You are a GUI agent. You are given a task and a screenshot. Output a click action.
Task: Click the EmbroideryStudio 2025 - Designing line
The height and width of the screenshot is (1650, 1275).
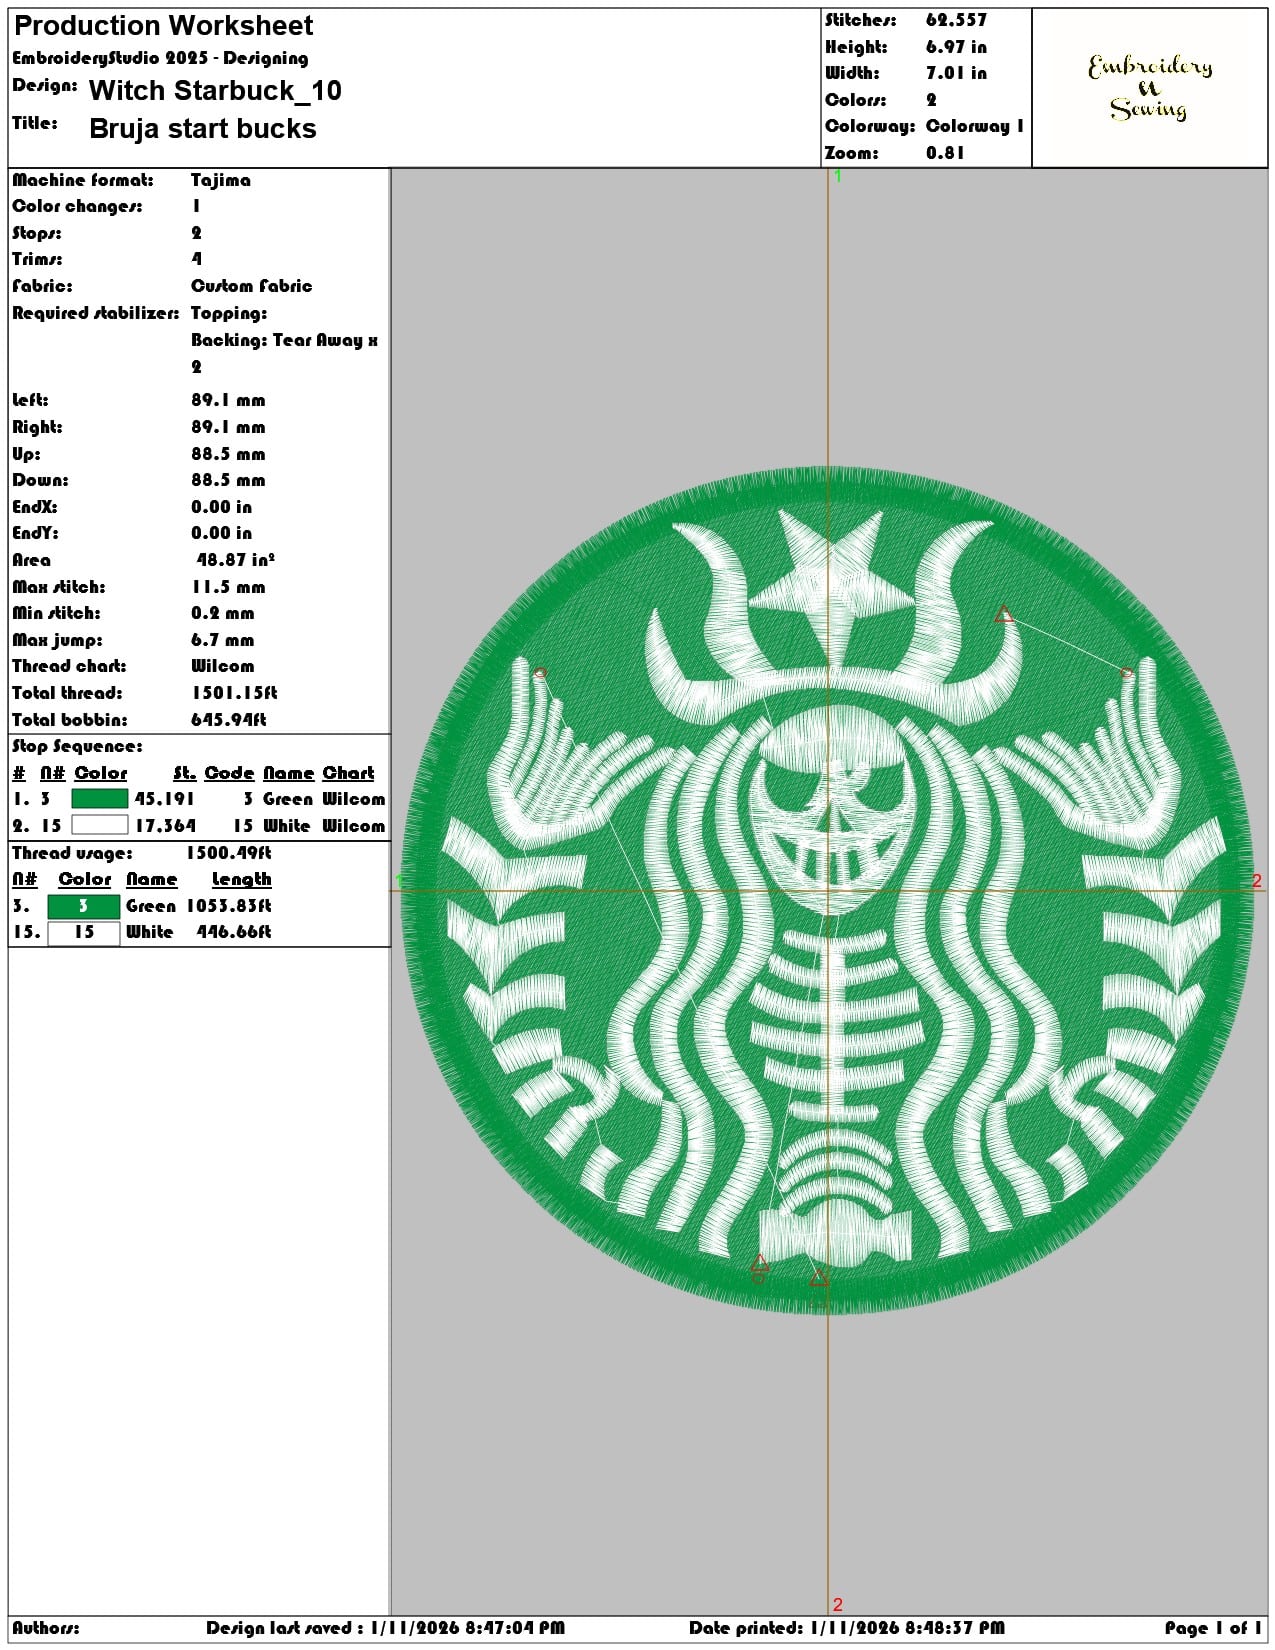160,58
